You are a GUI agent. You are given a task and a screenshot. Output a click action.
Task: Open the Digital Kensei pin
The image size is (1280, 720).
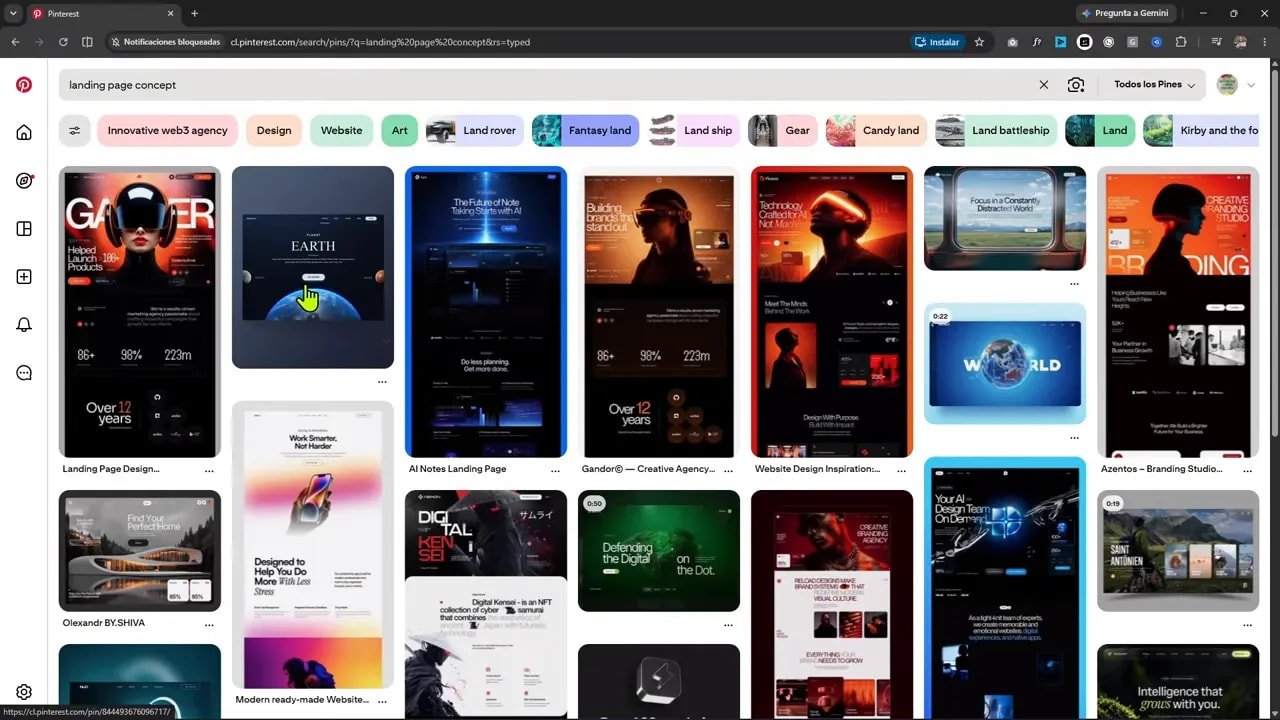pyautogui.click(x=486, y=604)
